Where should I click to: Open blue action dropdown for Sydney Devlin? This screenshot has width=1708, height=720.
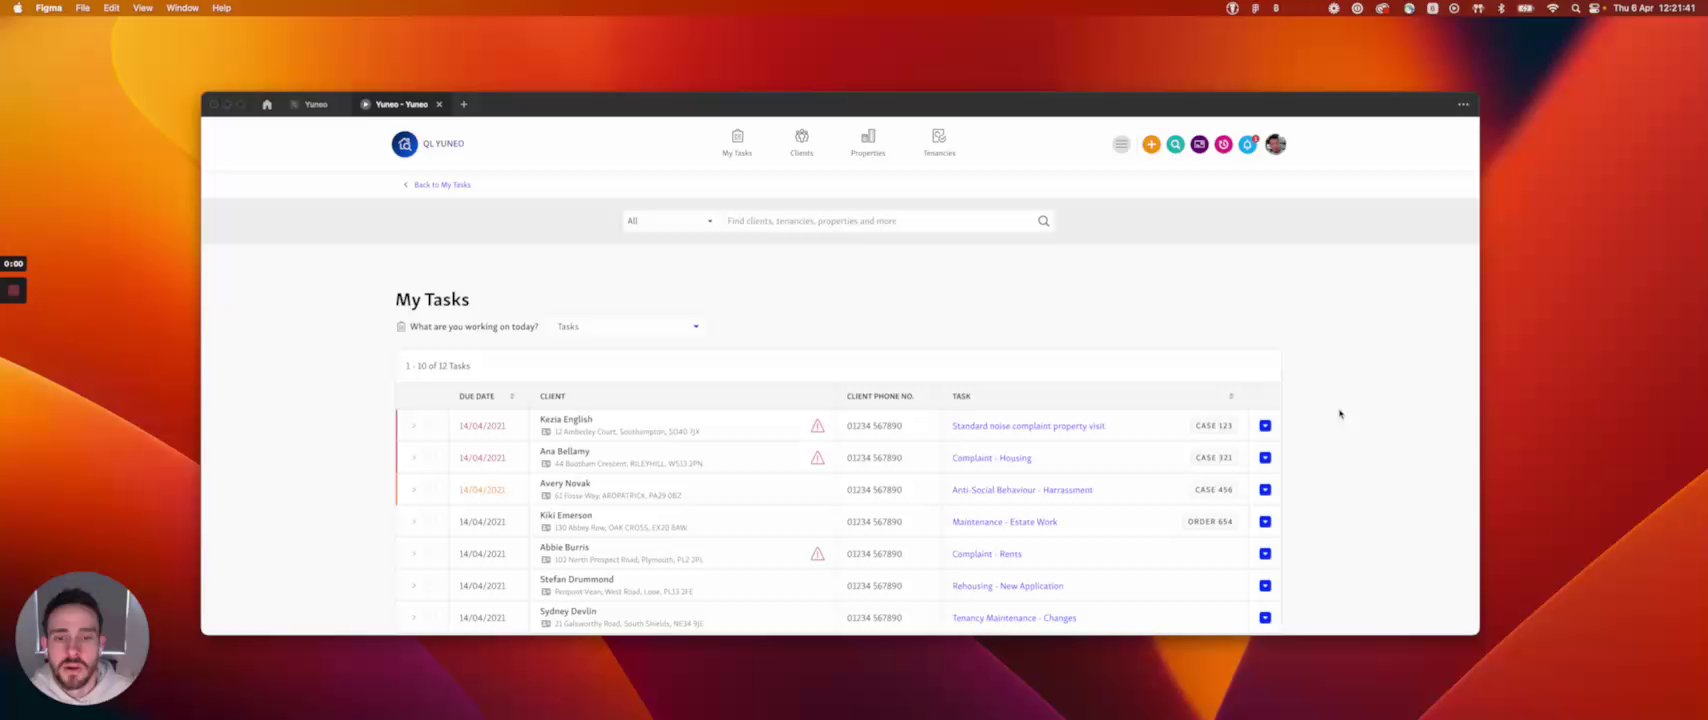pos(1265,618)
